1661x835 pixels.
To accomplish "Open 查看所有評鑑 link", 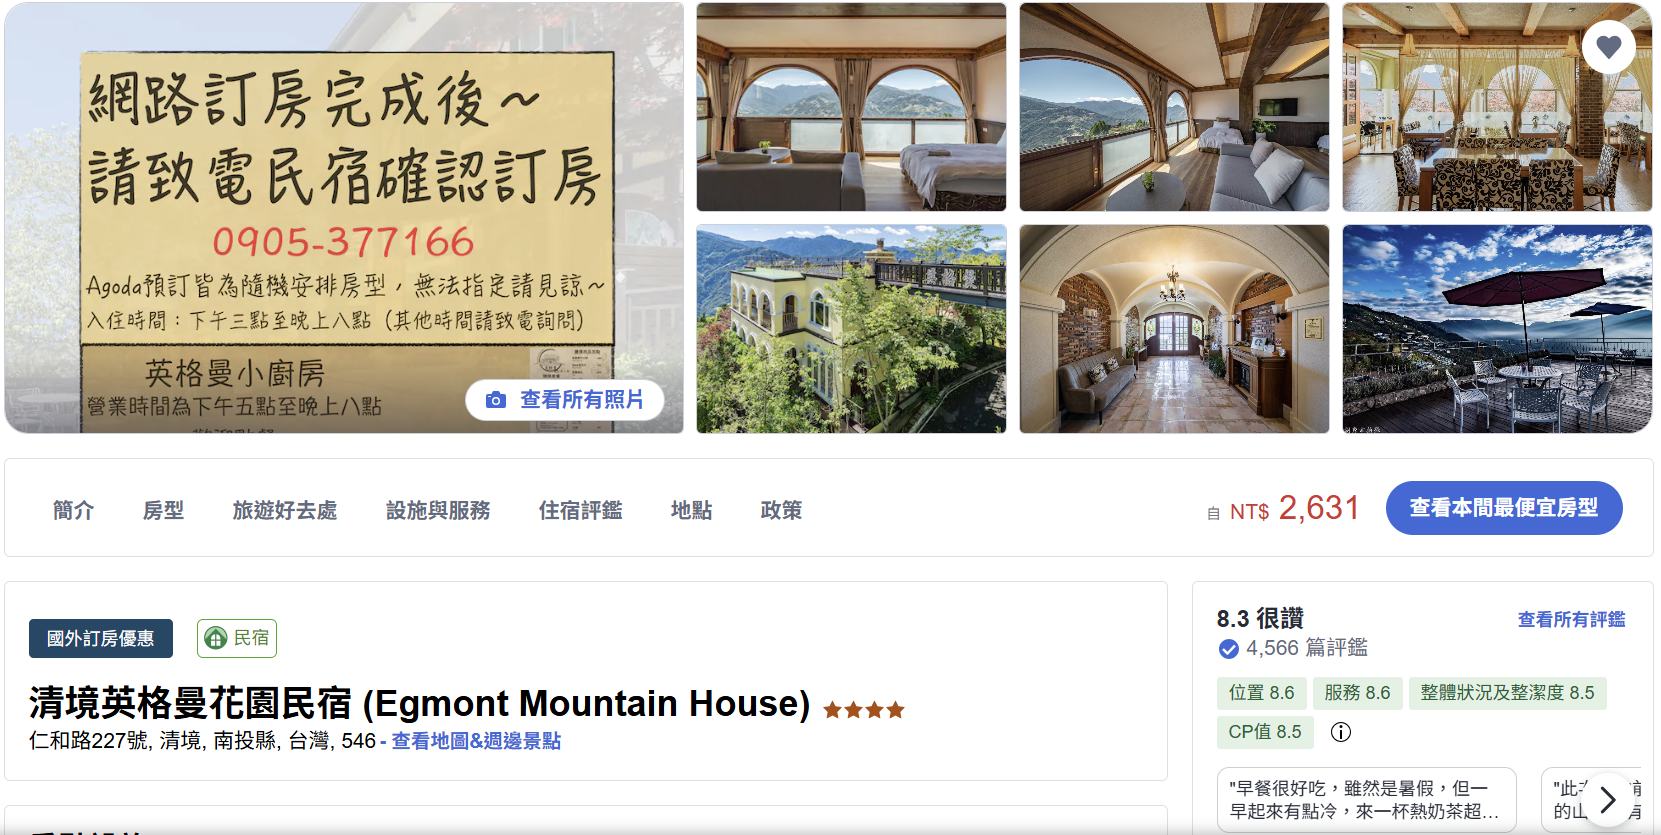I will (x=1571, y=620).
